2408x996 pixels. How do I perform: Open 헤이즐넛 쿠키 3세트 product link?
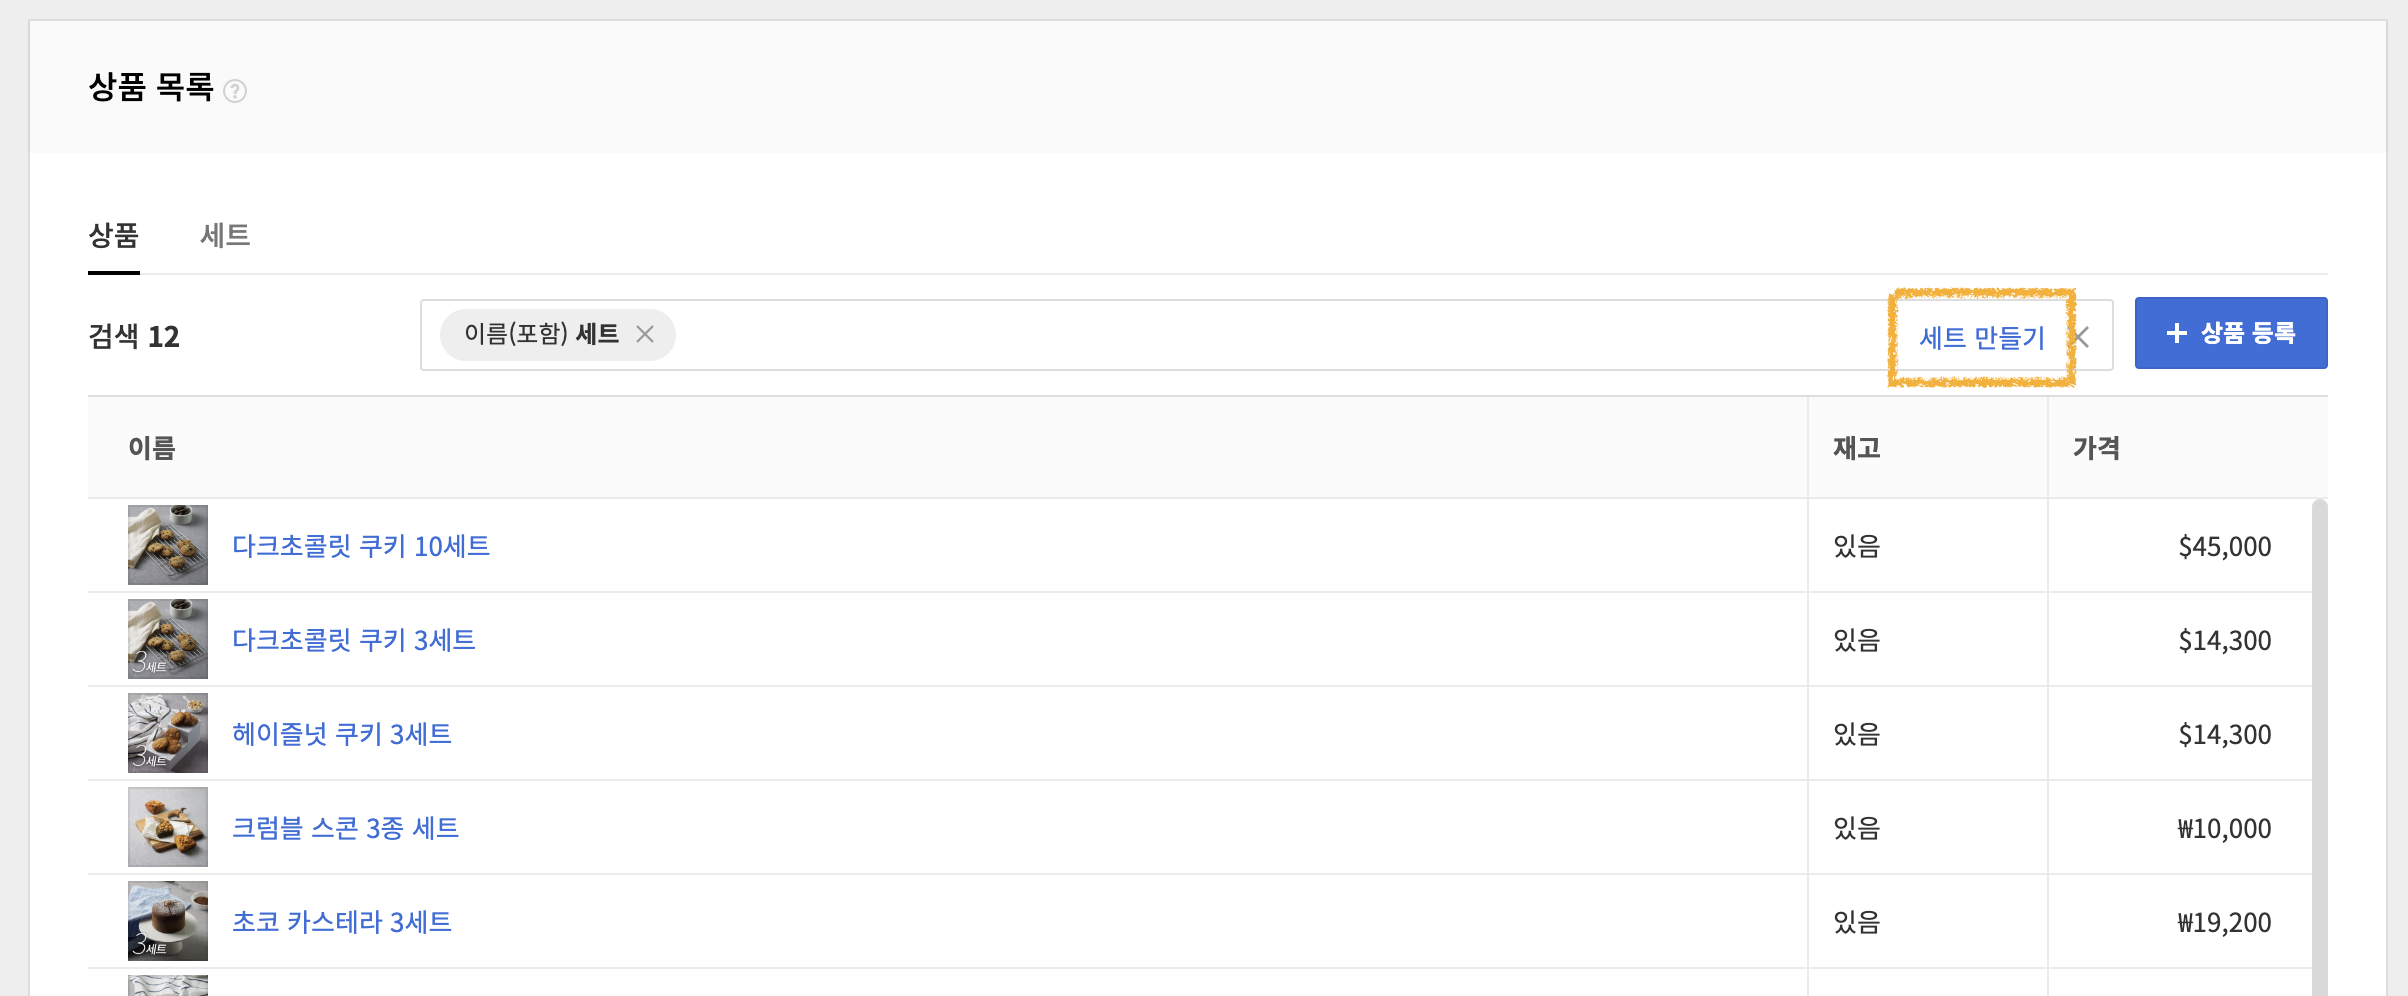point(341,734)
